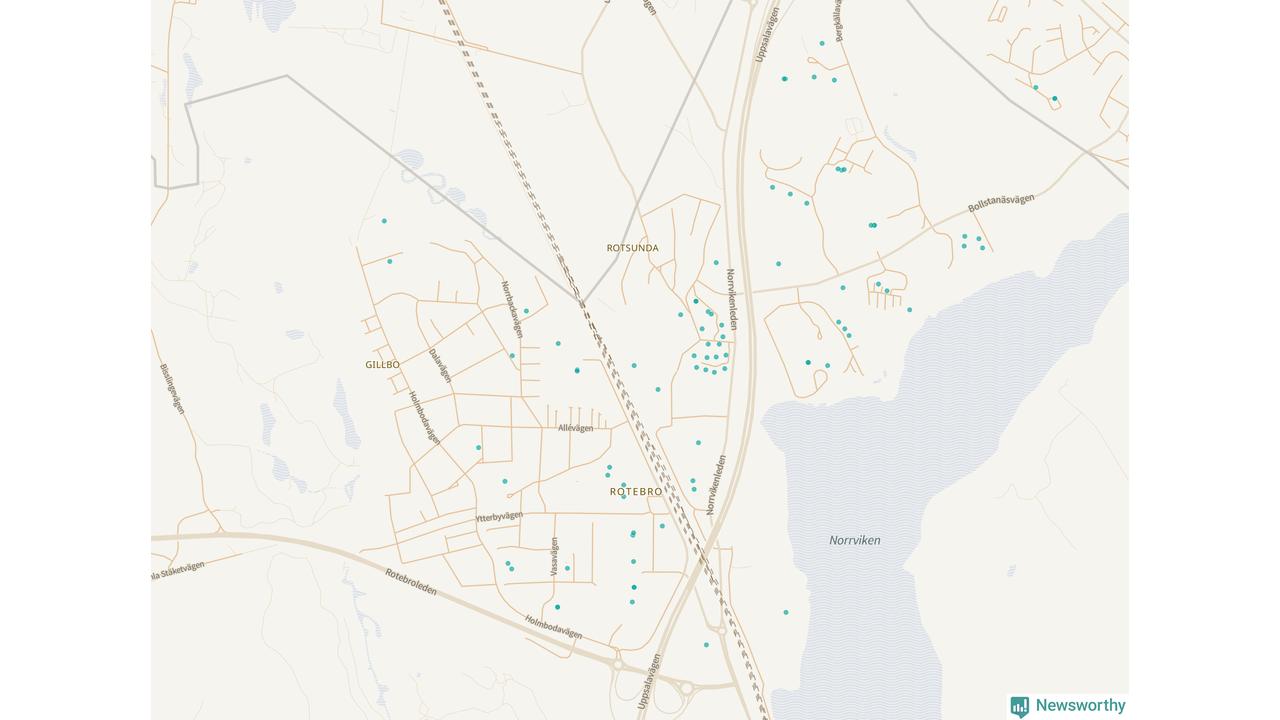Open the Newsworthy text link
The width and height of the screenshot is (1280, 720).
coord(1080,706)
